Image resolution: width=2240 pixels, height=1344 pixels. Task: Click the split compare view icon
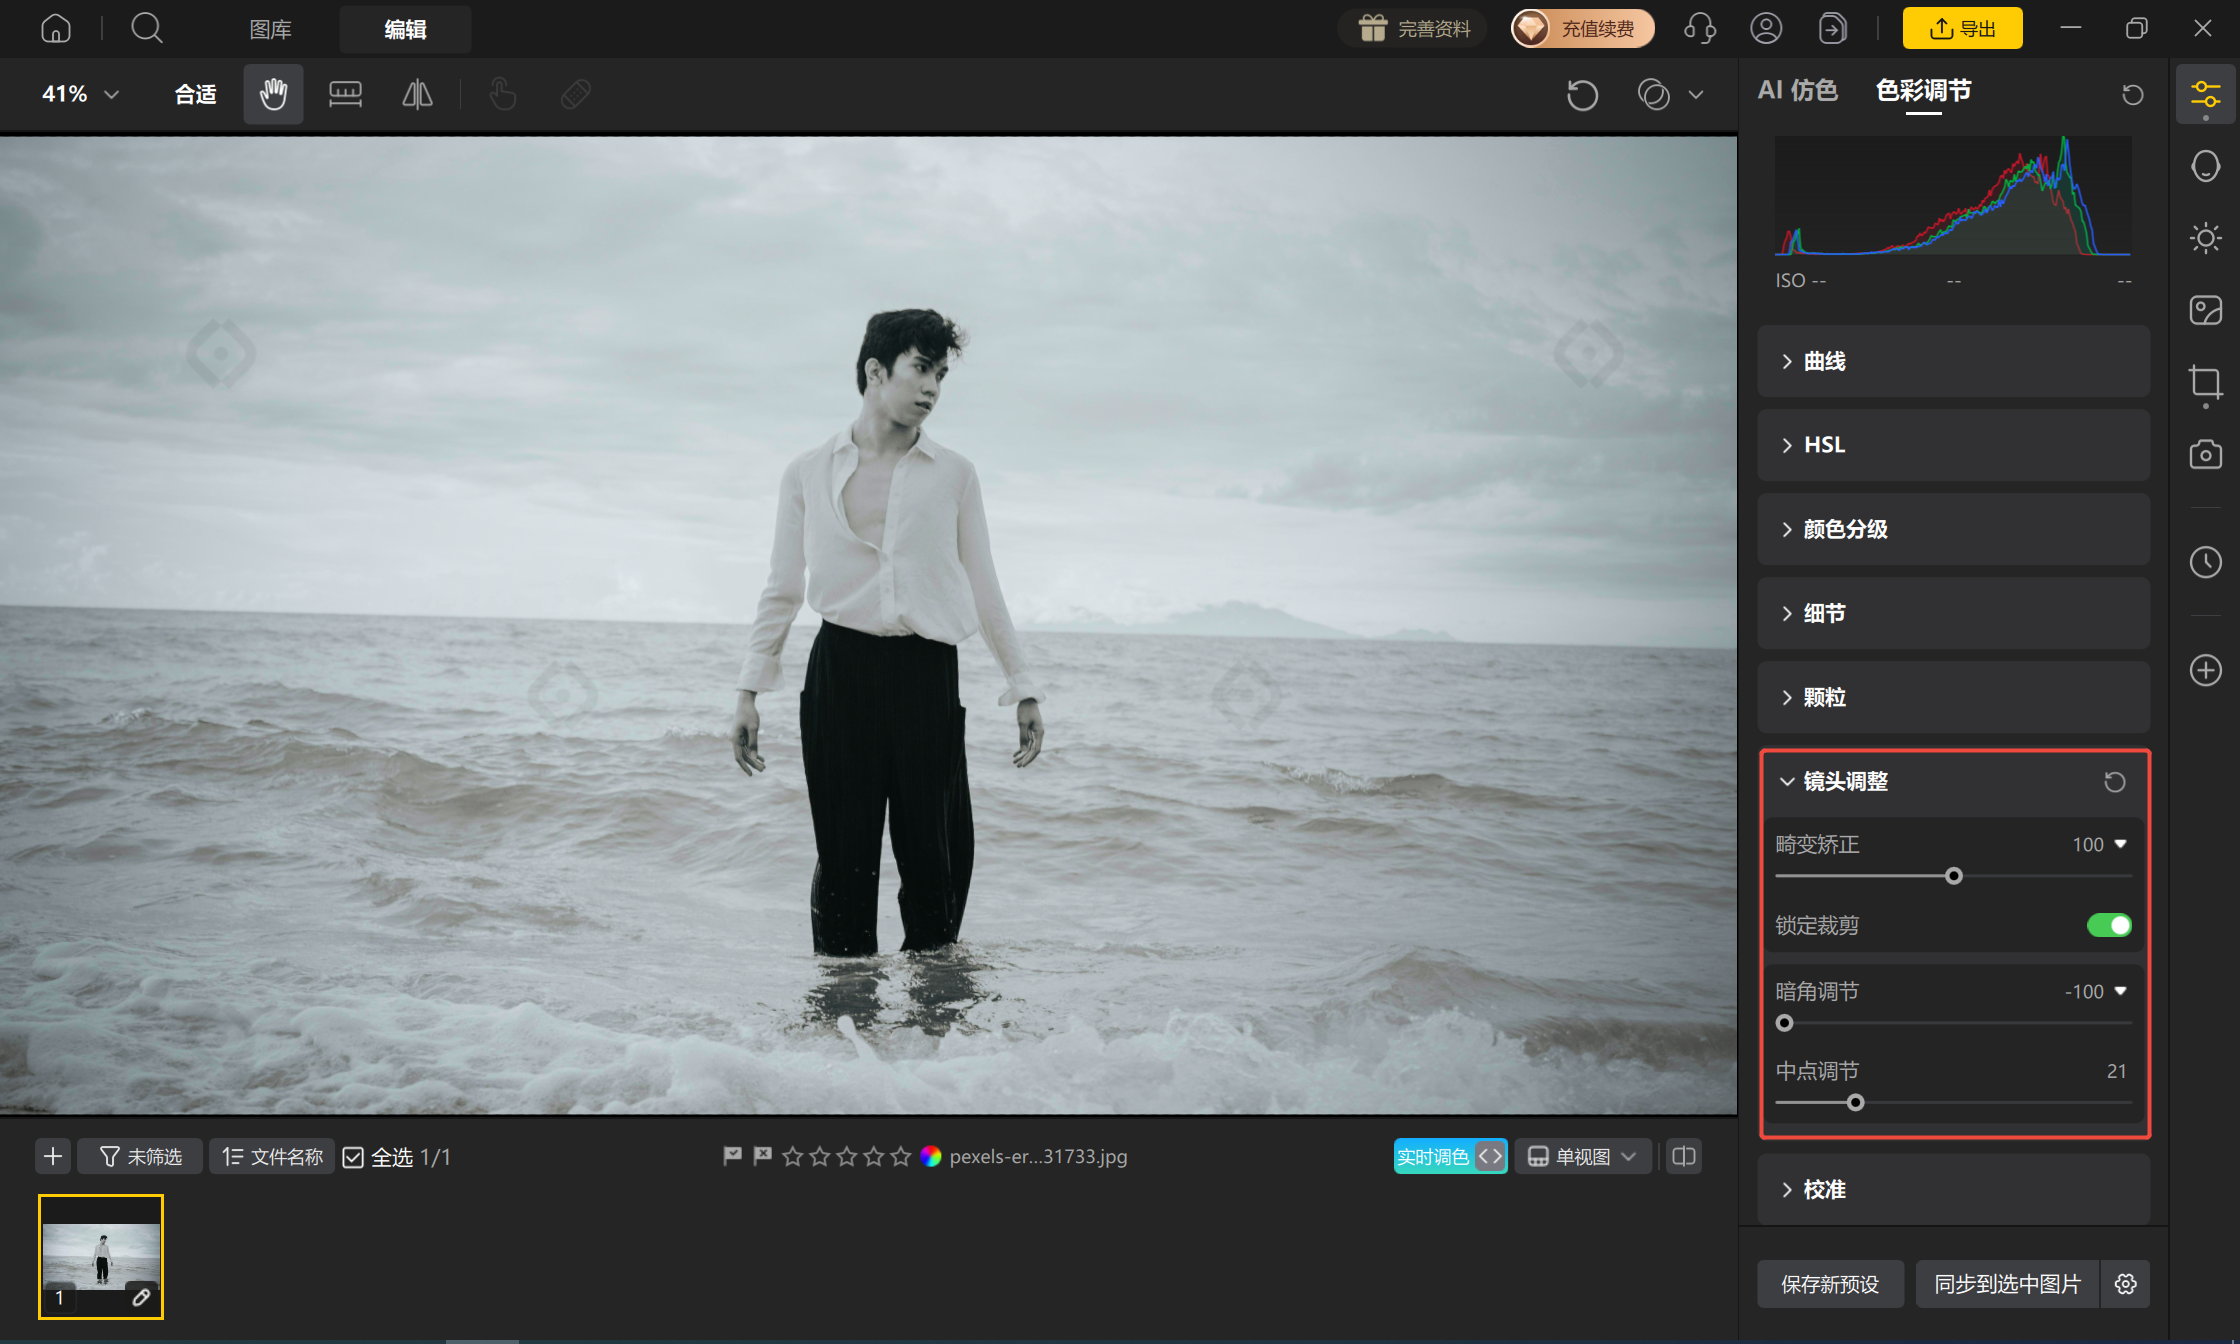point(1684,1157)
